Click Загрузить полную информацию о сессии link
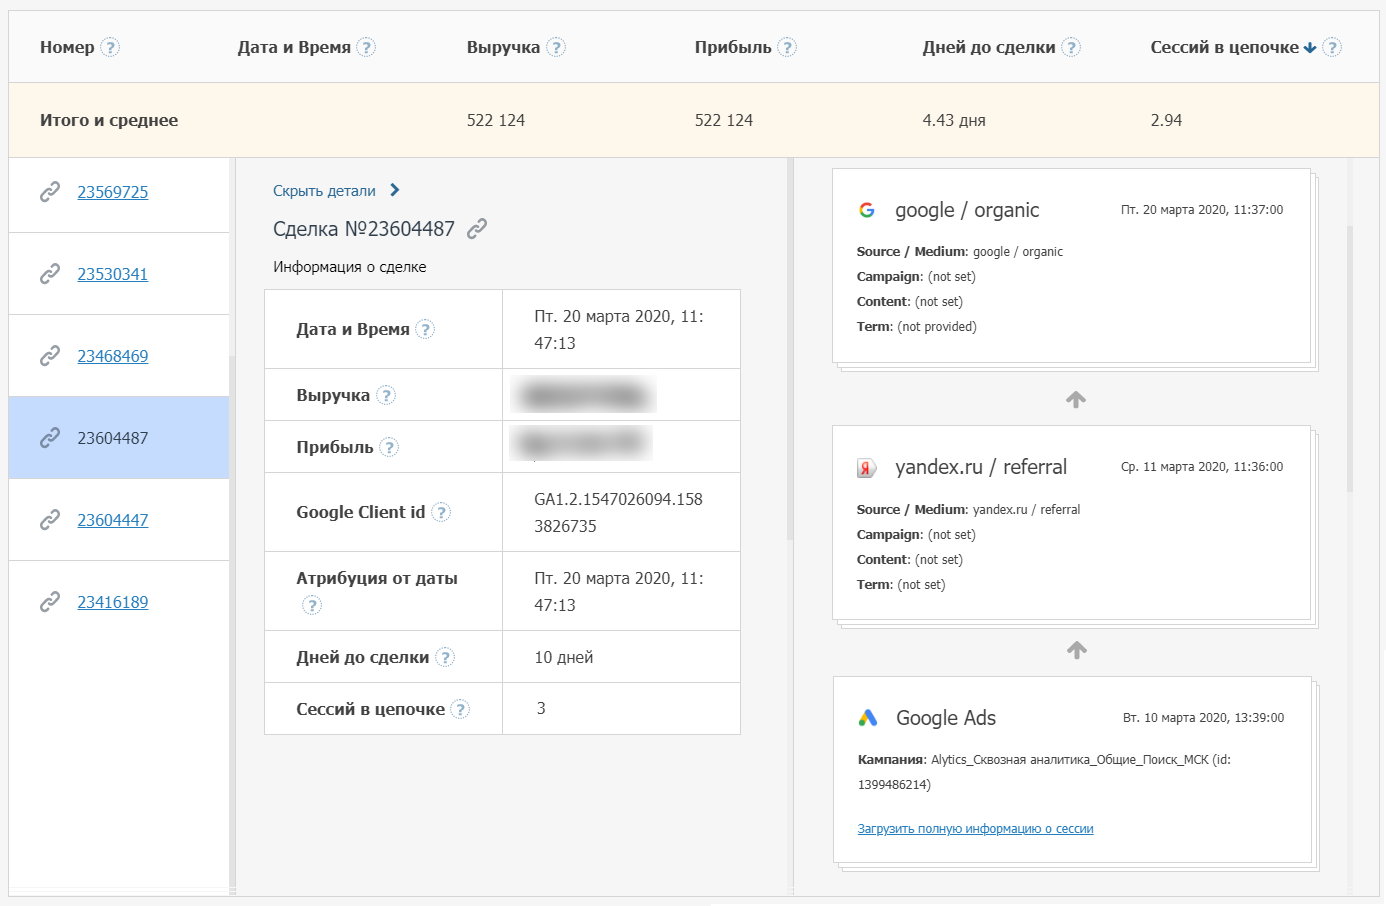Screen dimensions: 1386x906 (975, 829)
